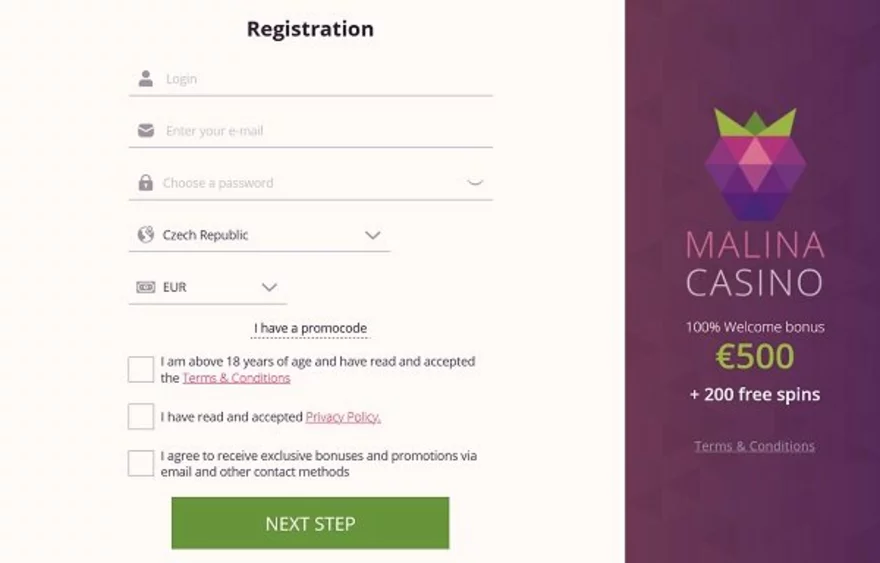Open the Privacy Policy link
Image resolution: width=880 pixels, height=563 pixels.
tap(343, 417)
